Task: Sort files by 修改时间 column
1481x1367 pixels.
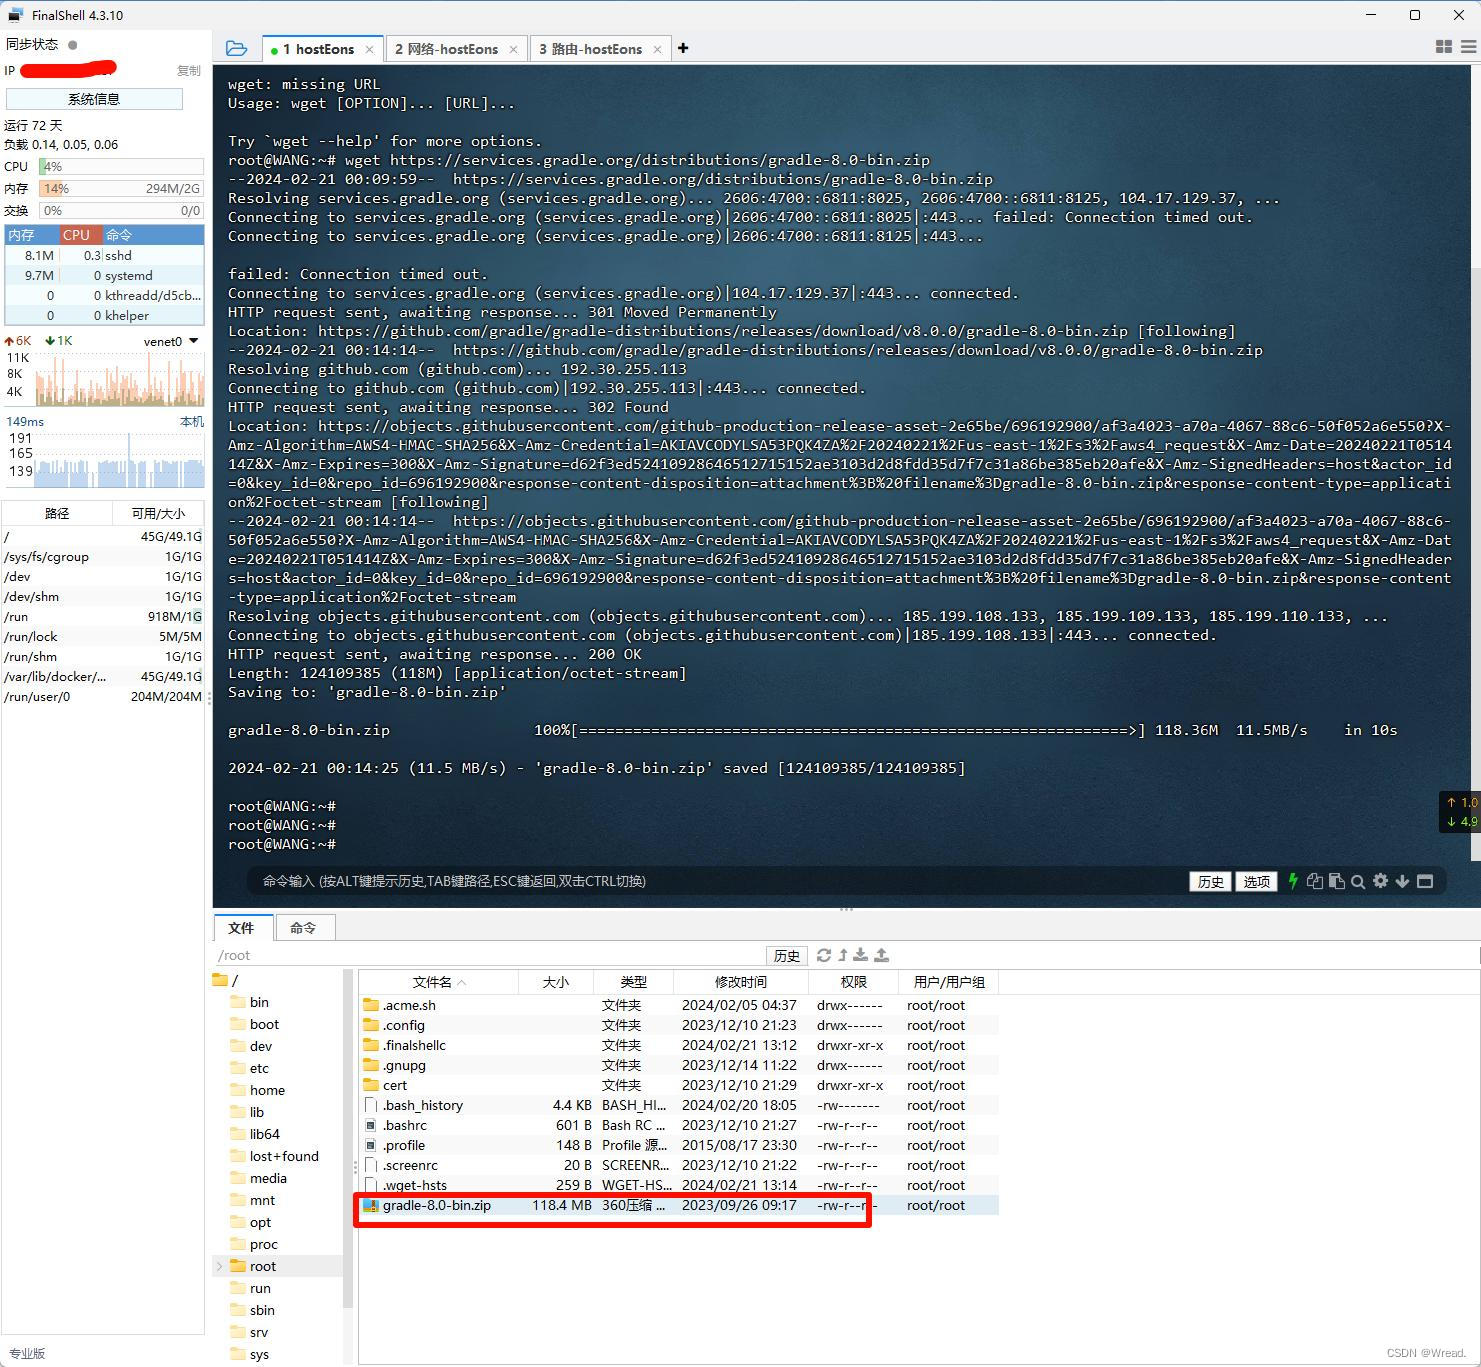Action: [740, 982]
